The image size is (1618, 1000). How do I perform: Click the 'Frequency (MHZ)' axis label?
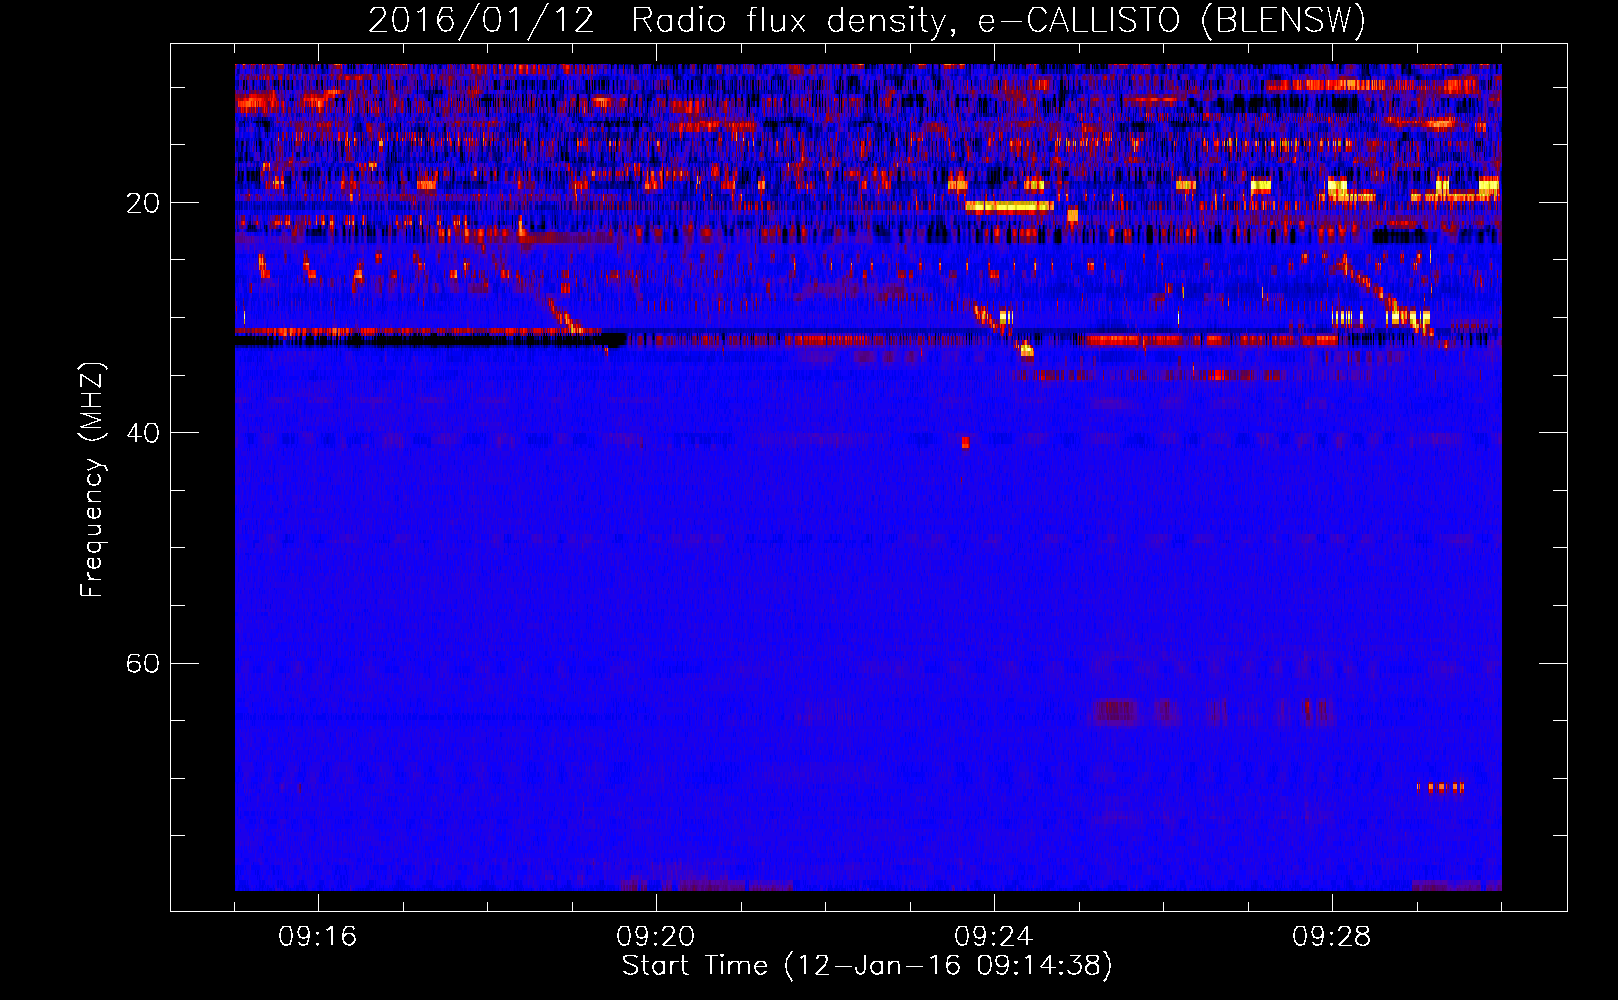(92, 480)
